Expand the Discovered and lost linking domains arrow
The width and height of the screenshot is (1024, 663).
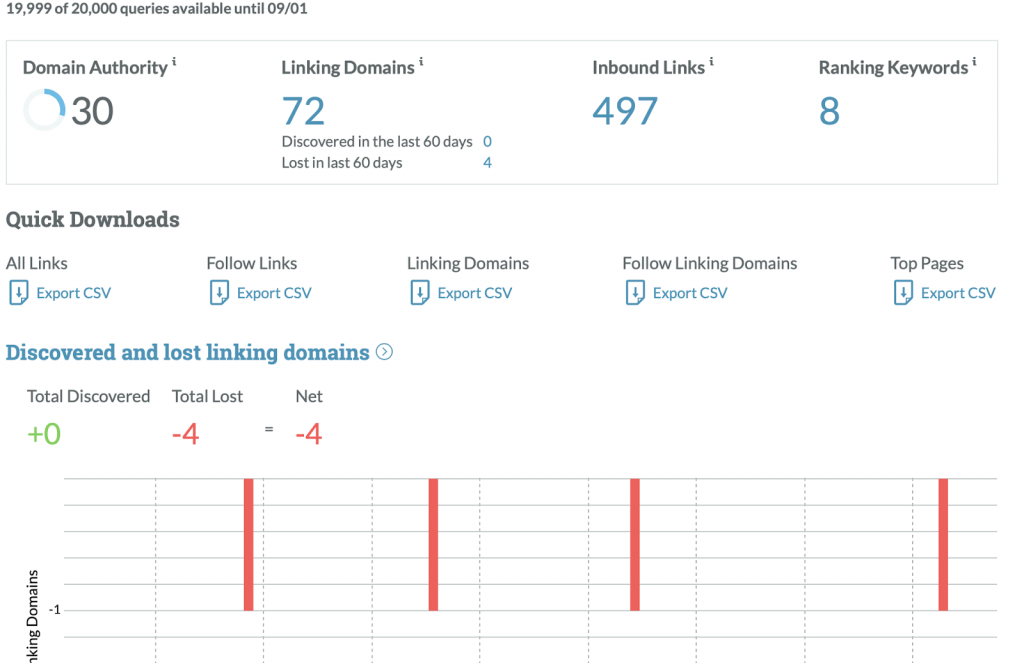tap(383, 352)
